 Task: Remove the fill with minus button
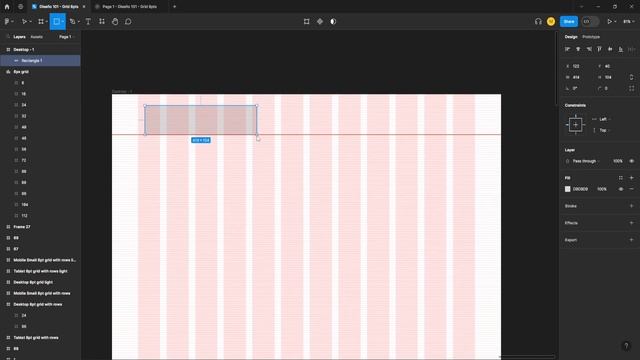[631, 189]
